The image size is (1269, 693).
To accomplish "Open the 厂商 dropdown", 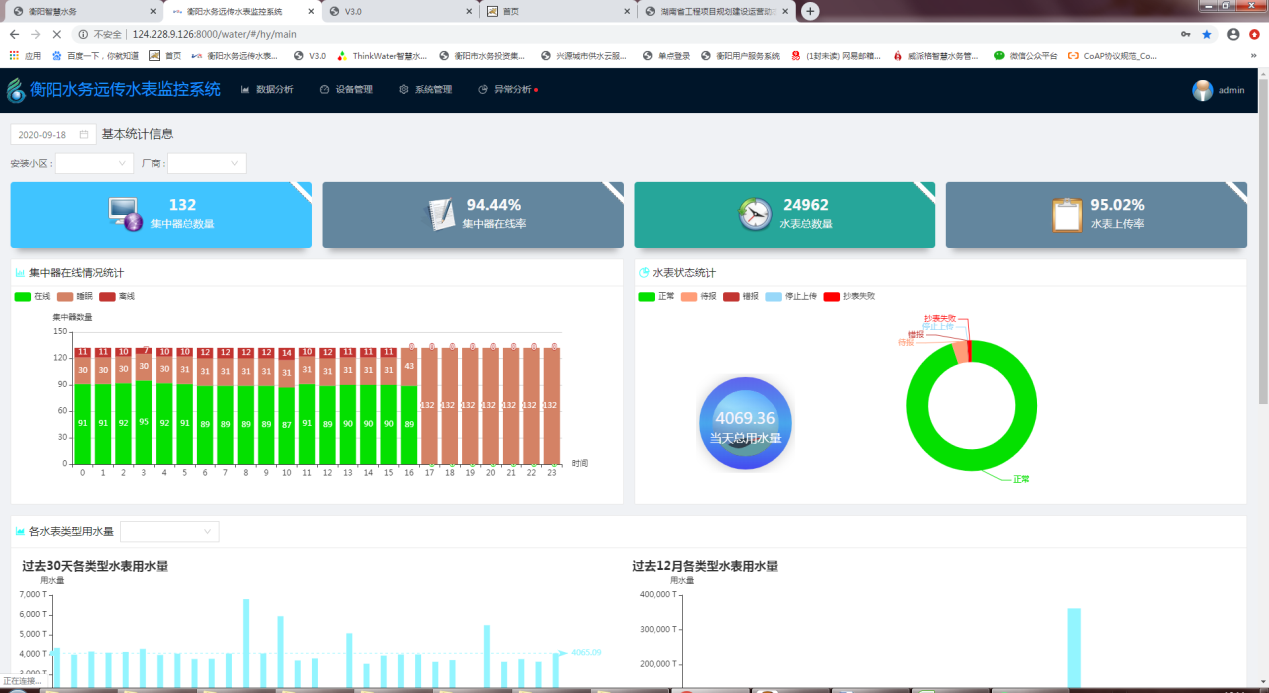I will point(206,163).
